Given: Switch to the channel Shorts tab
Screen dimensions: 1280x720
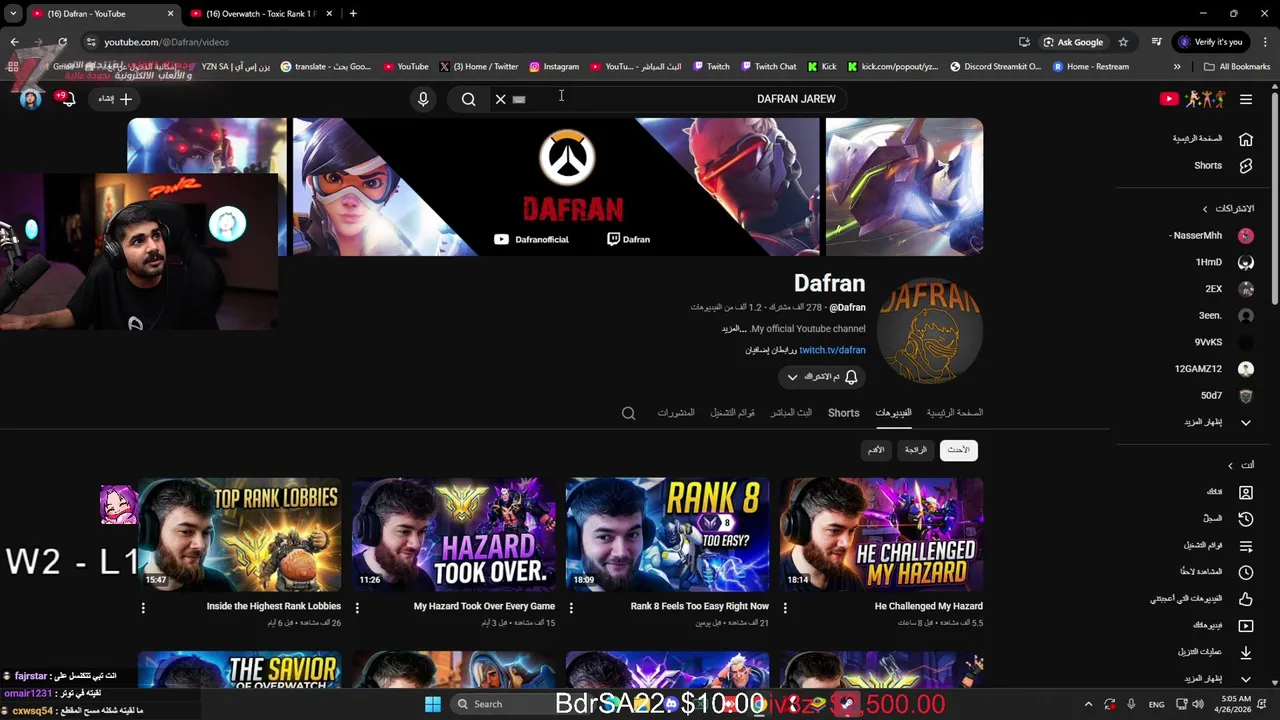Looking at the screenshot, I should click(x=843, y=412).
